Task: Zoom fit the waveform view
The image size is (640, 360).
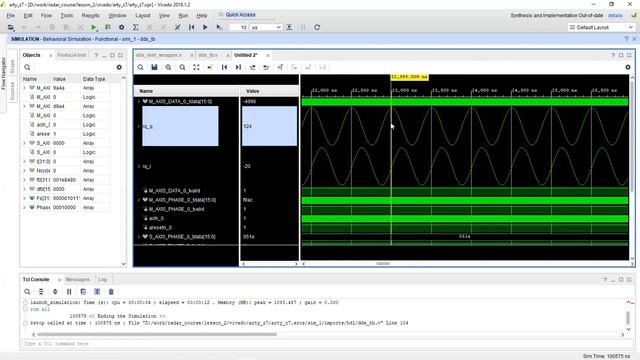Action: coord(196,67)
